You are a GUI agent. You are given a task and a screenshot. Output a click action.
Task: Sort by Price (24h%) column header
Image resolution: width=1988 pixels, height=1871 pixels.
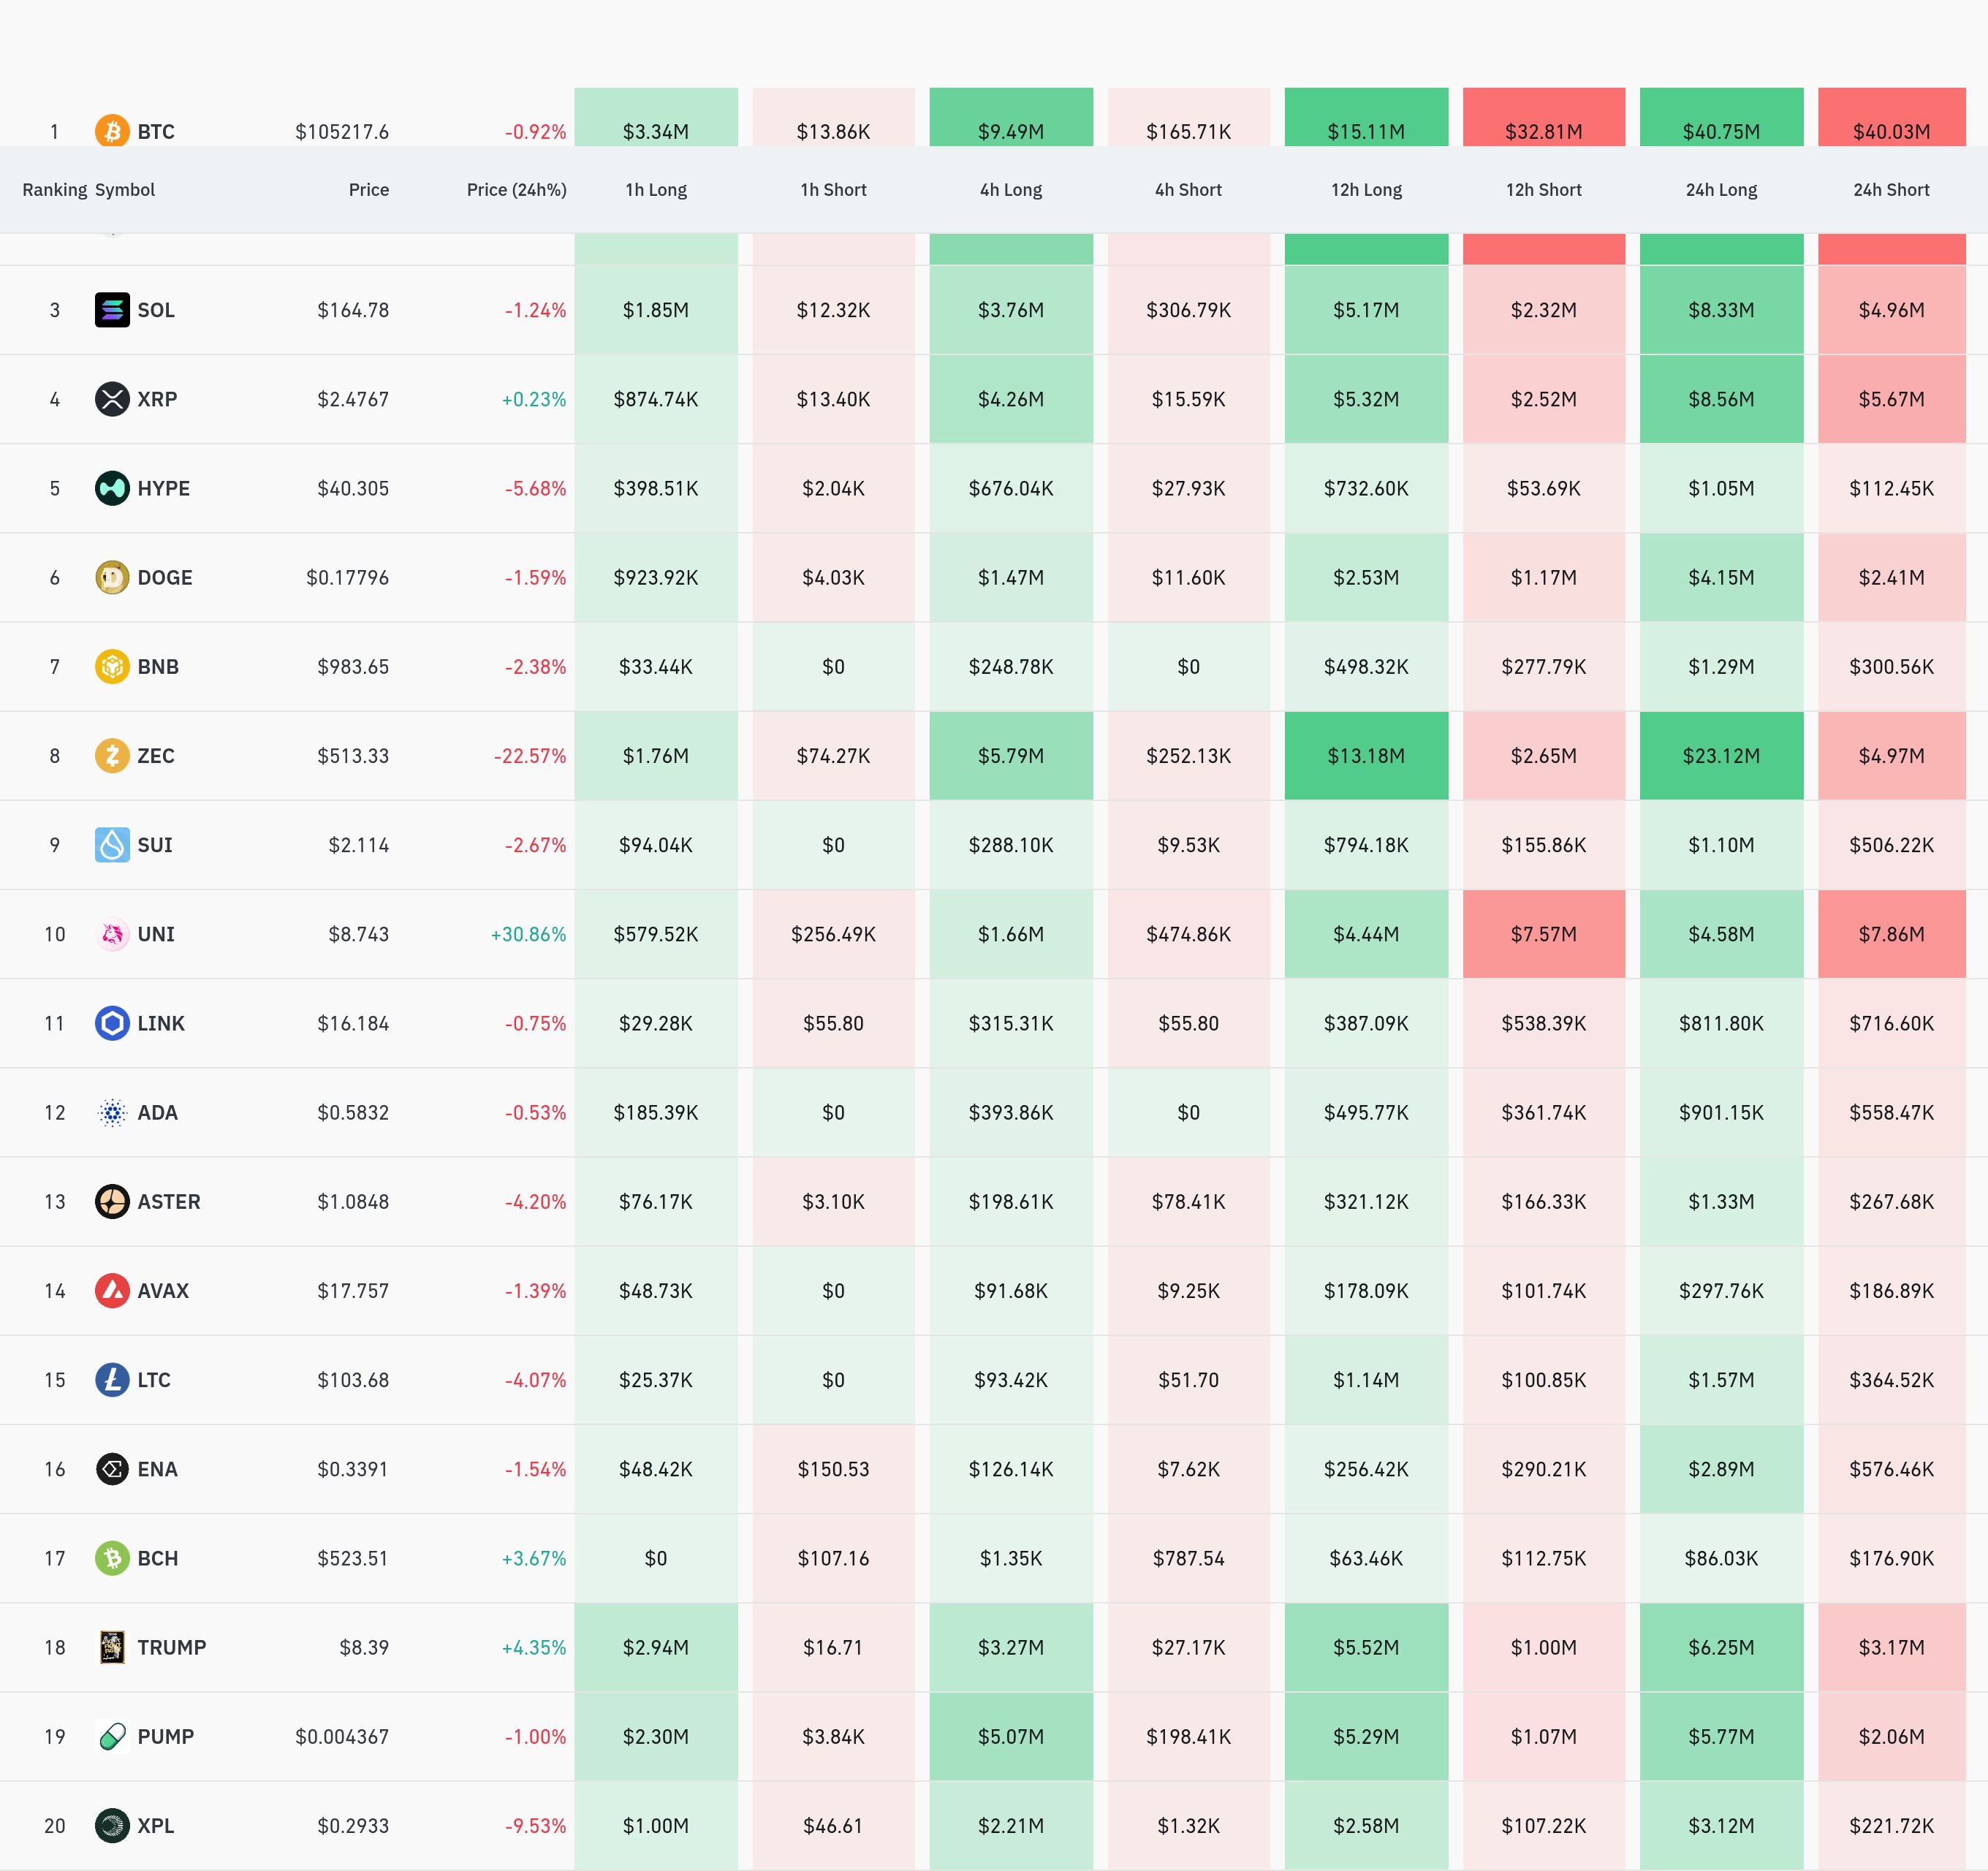[x=516, y=190]
